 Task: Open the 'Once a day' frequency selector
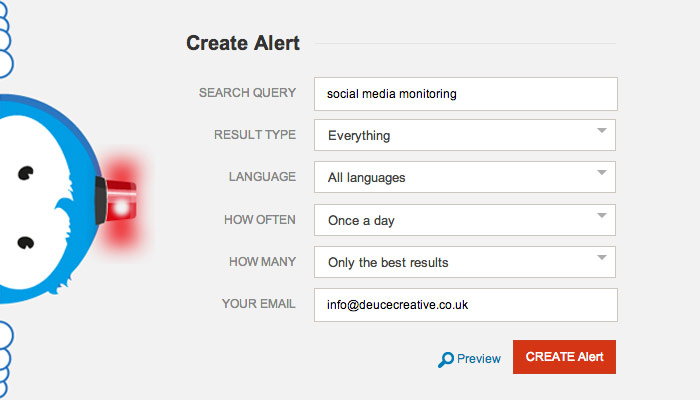tap(465, 220)
